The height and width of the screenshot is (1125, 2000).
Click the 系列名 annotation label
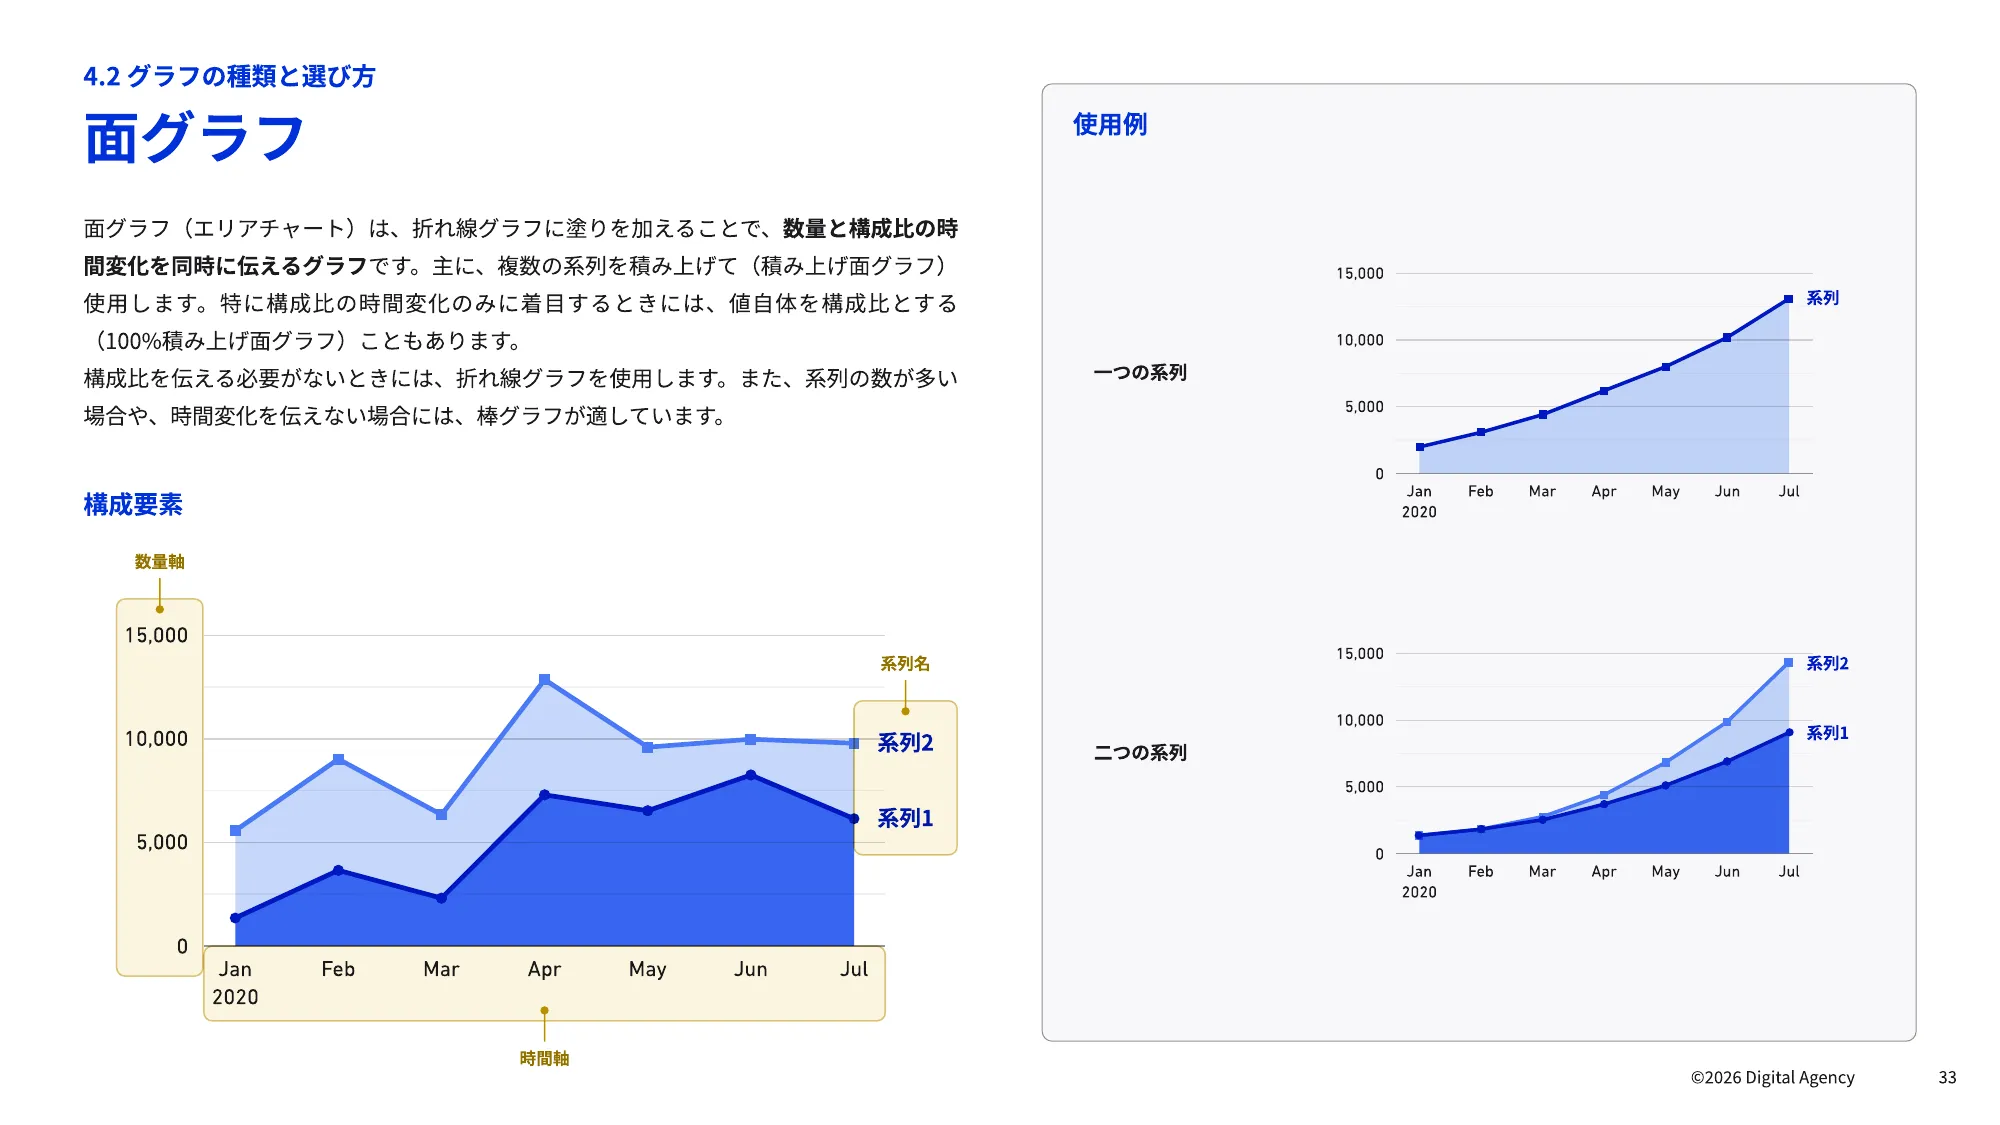click(905, 663)
